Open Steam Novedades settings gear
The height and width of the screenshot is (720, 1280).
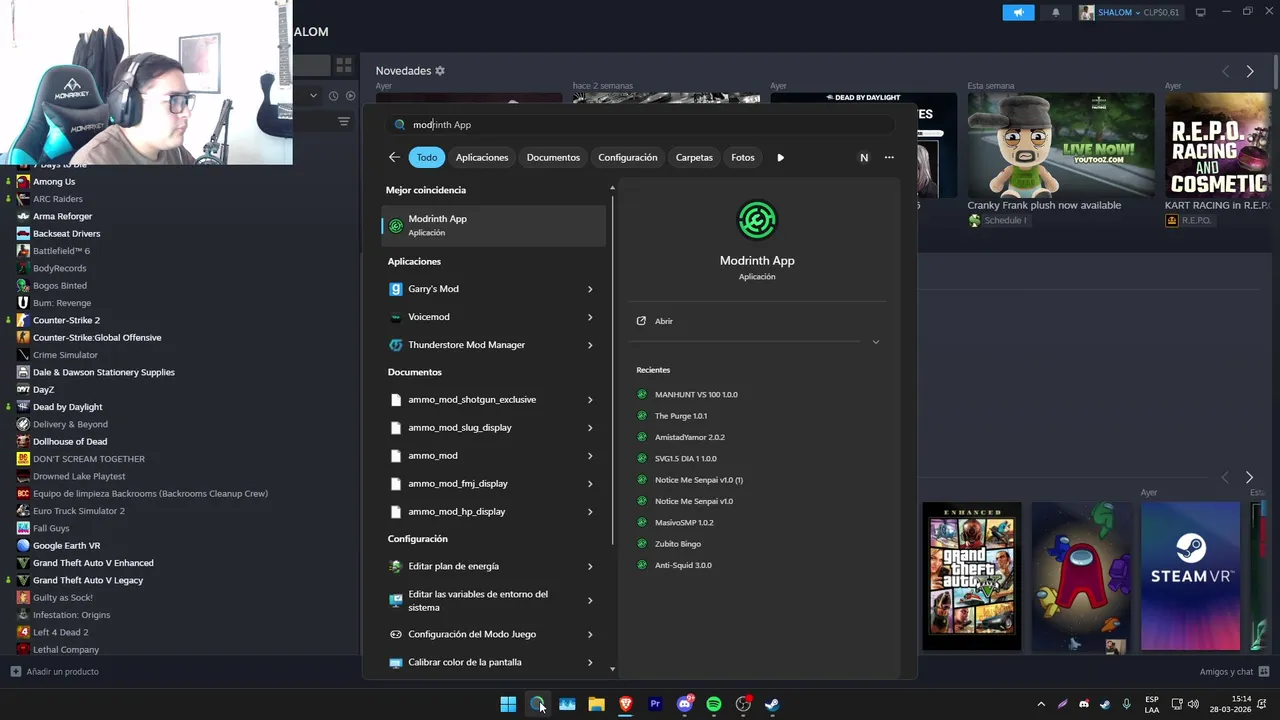pyautogui.click(x=440, y=71)
